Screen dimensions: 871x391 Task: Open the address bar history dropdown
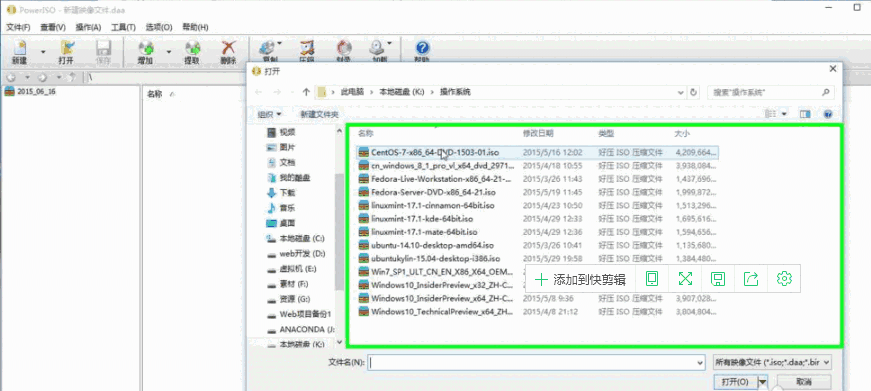(681, 92)
